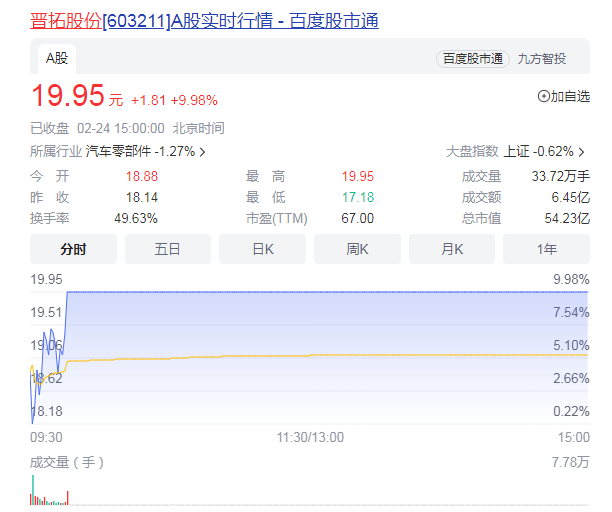Click the percent change +9.98%

click(x=194, y=101)
